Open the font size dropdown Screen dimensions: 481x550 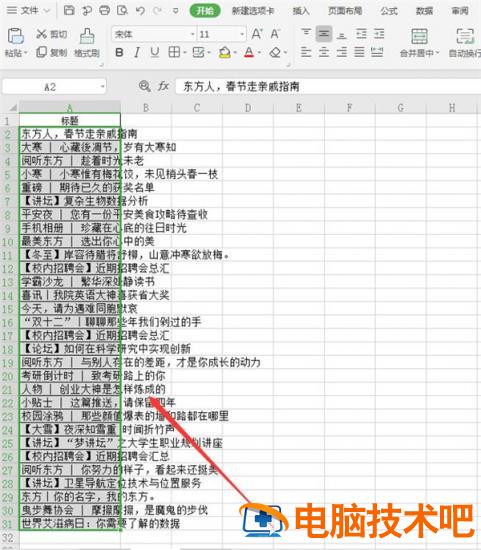pos(242,34)
